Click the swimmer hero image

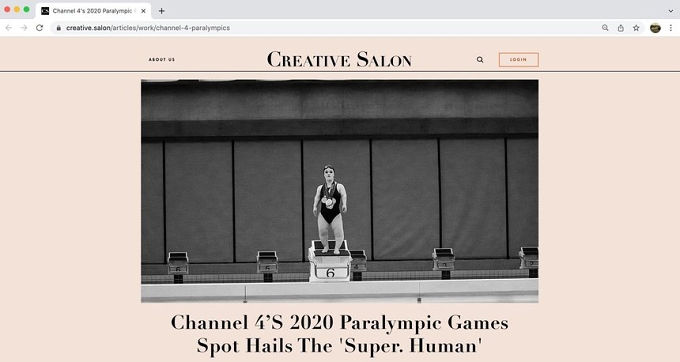[340, 191]
